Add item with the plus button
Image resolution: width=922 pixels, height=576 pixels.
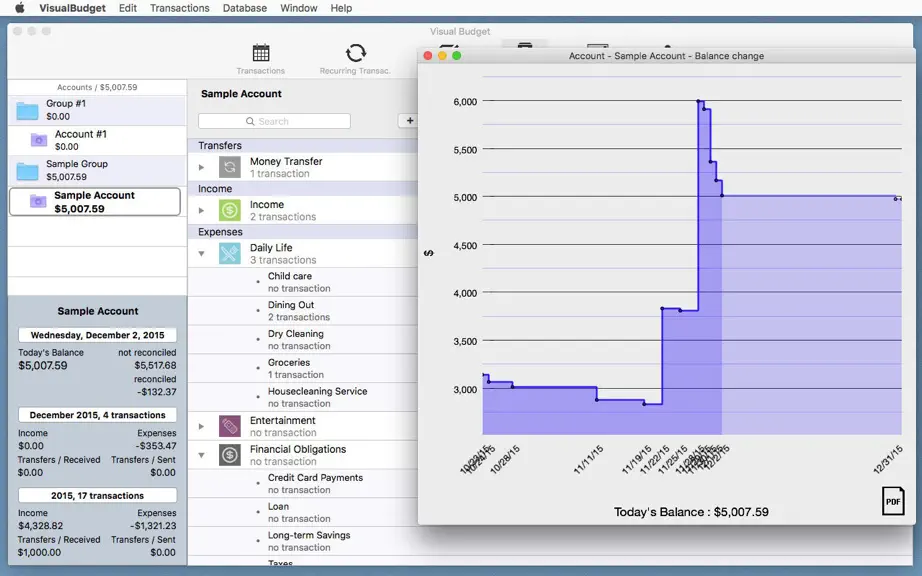tap(409, 120)
